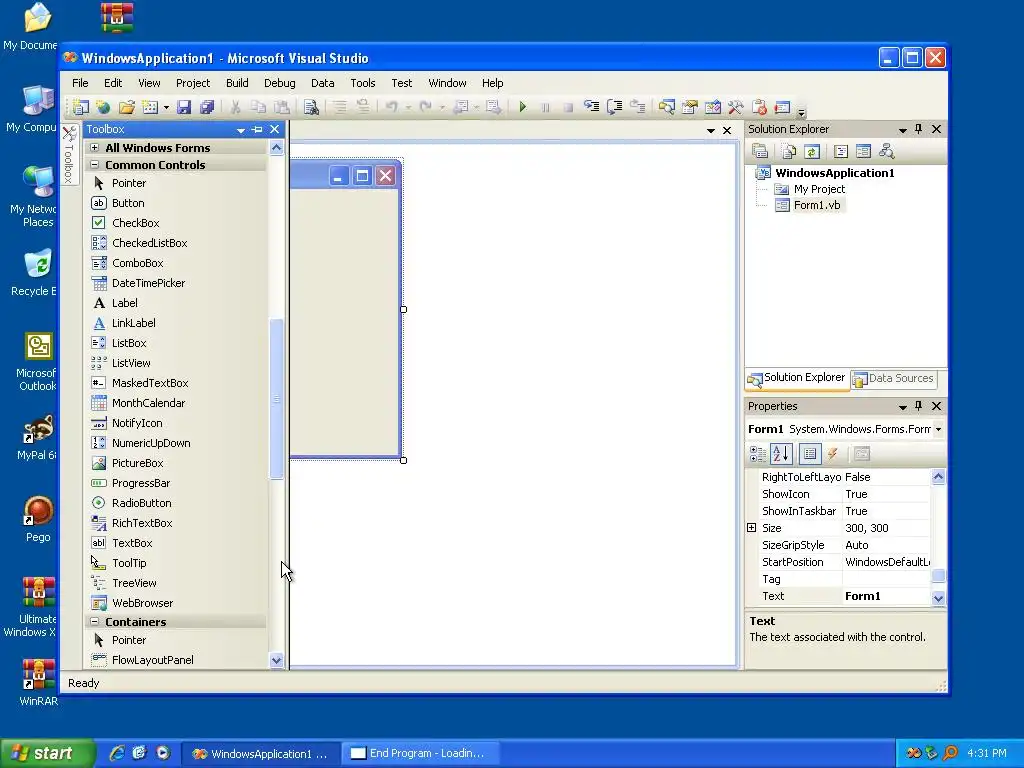Select Form1.vb in Solution Explorer
This screenshot has height=768, width=1024.
pos(816,205)
